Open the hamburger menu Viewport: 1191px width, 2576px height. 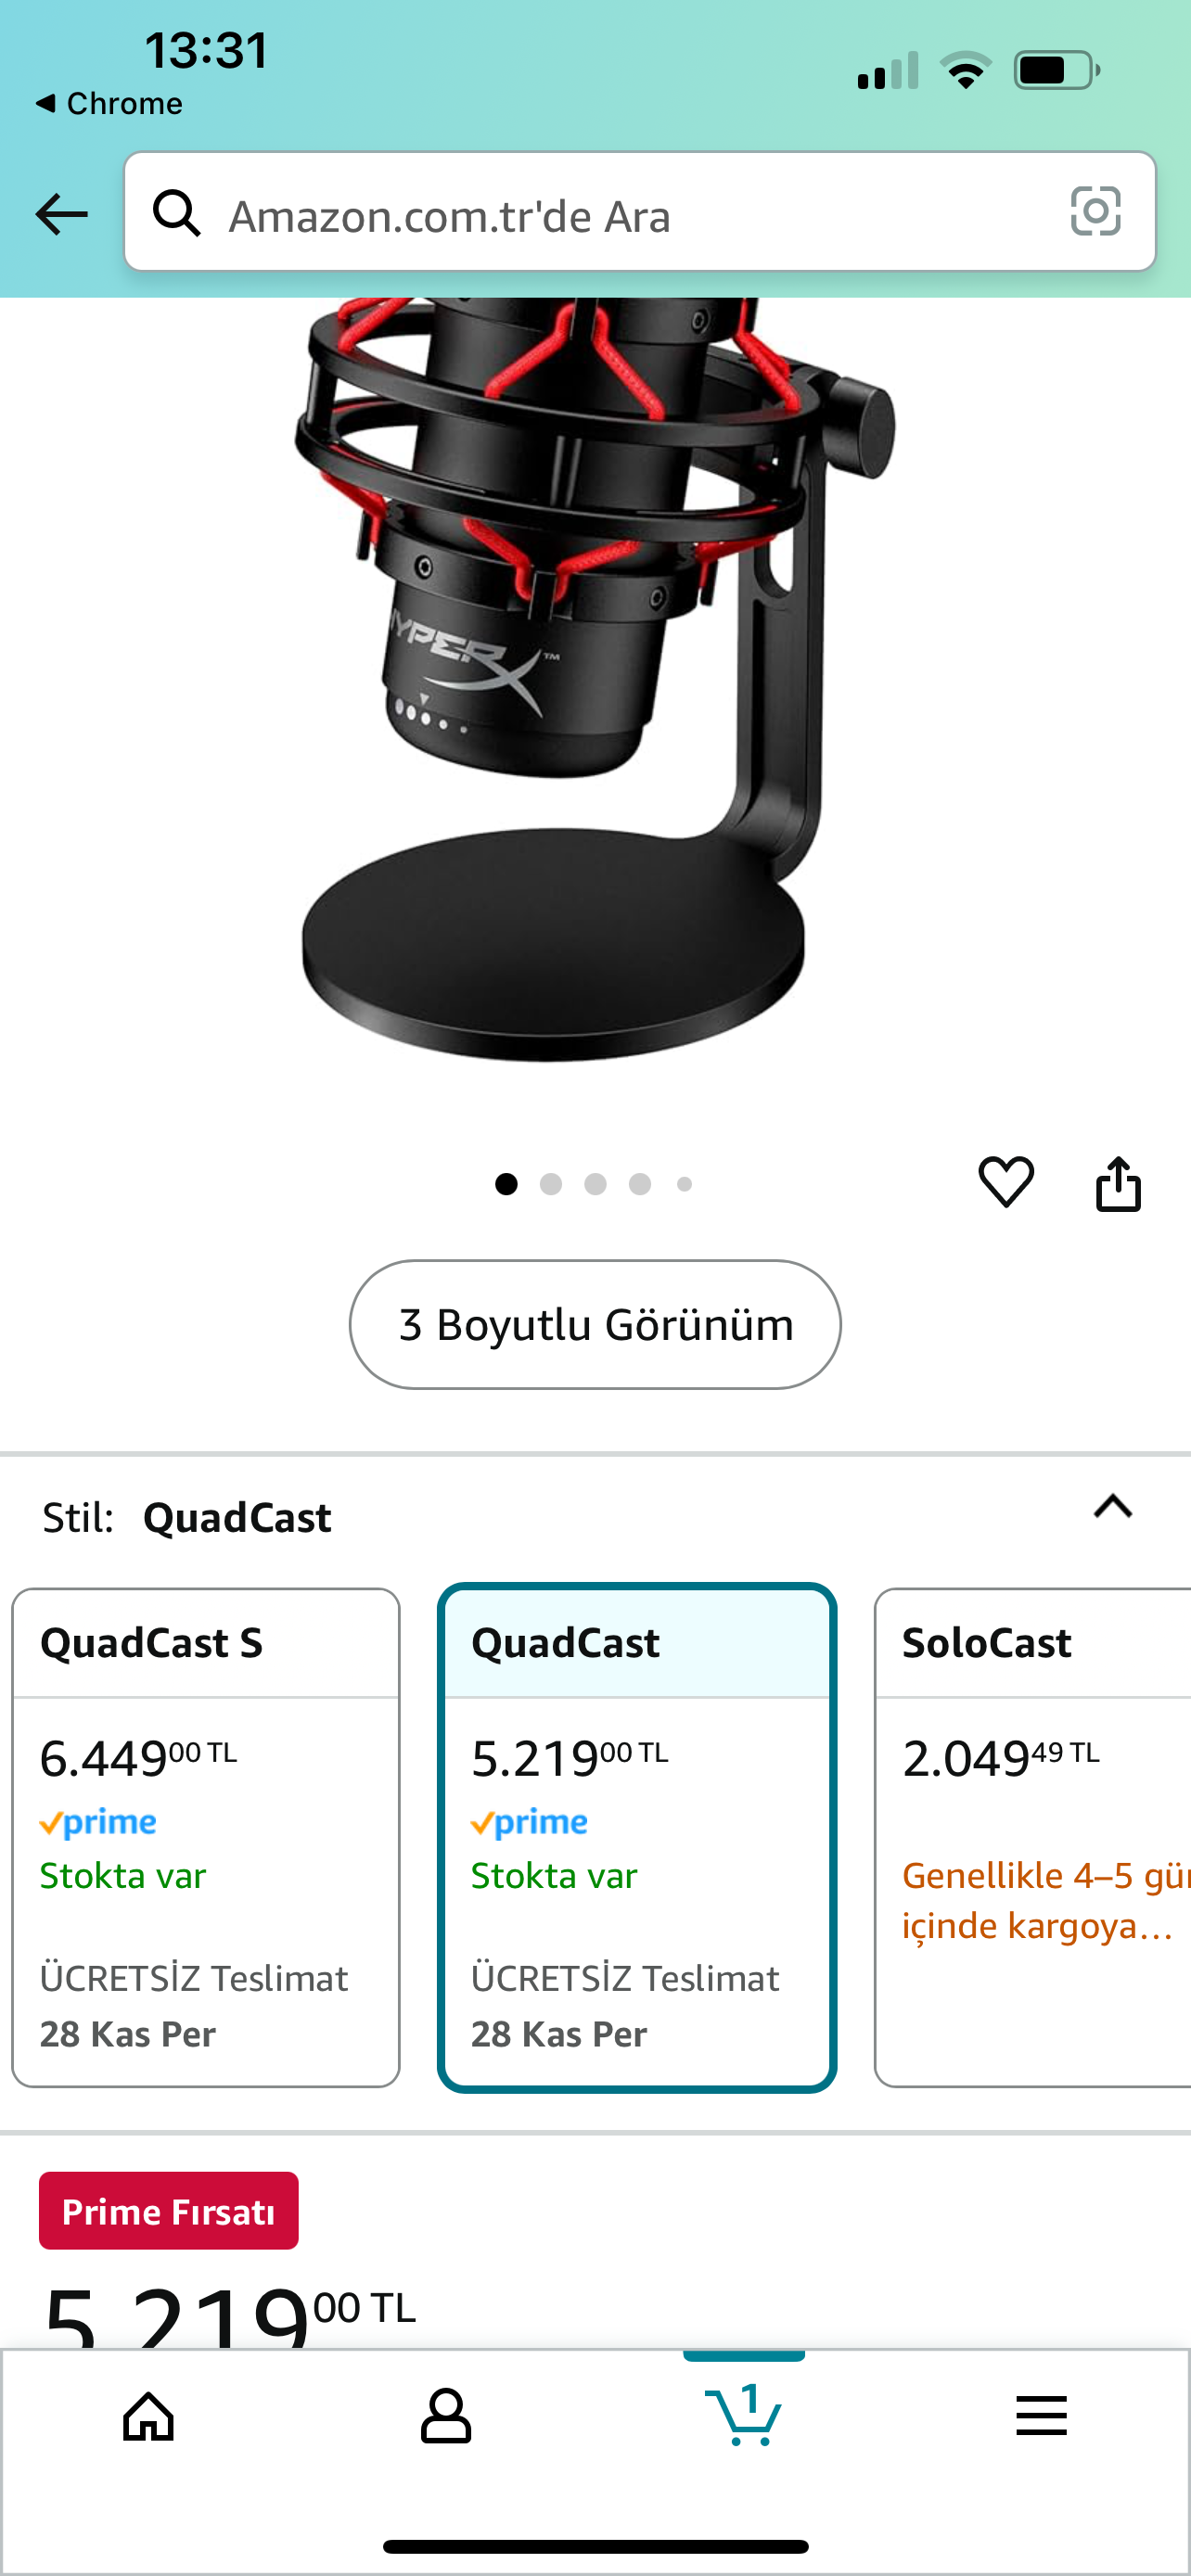coord(1041,2417)
